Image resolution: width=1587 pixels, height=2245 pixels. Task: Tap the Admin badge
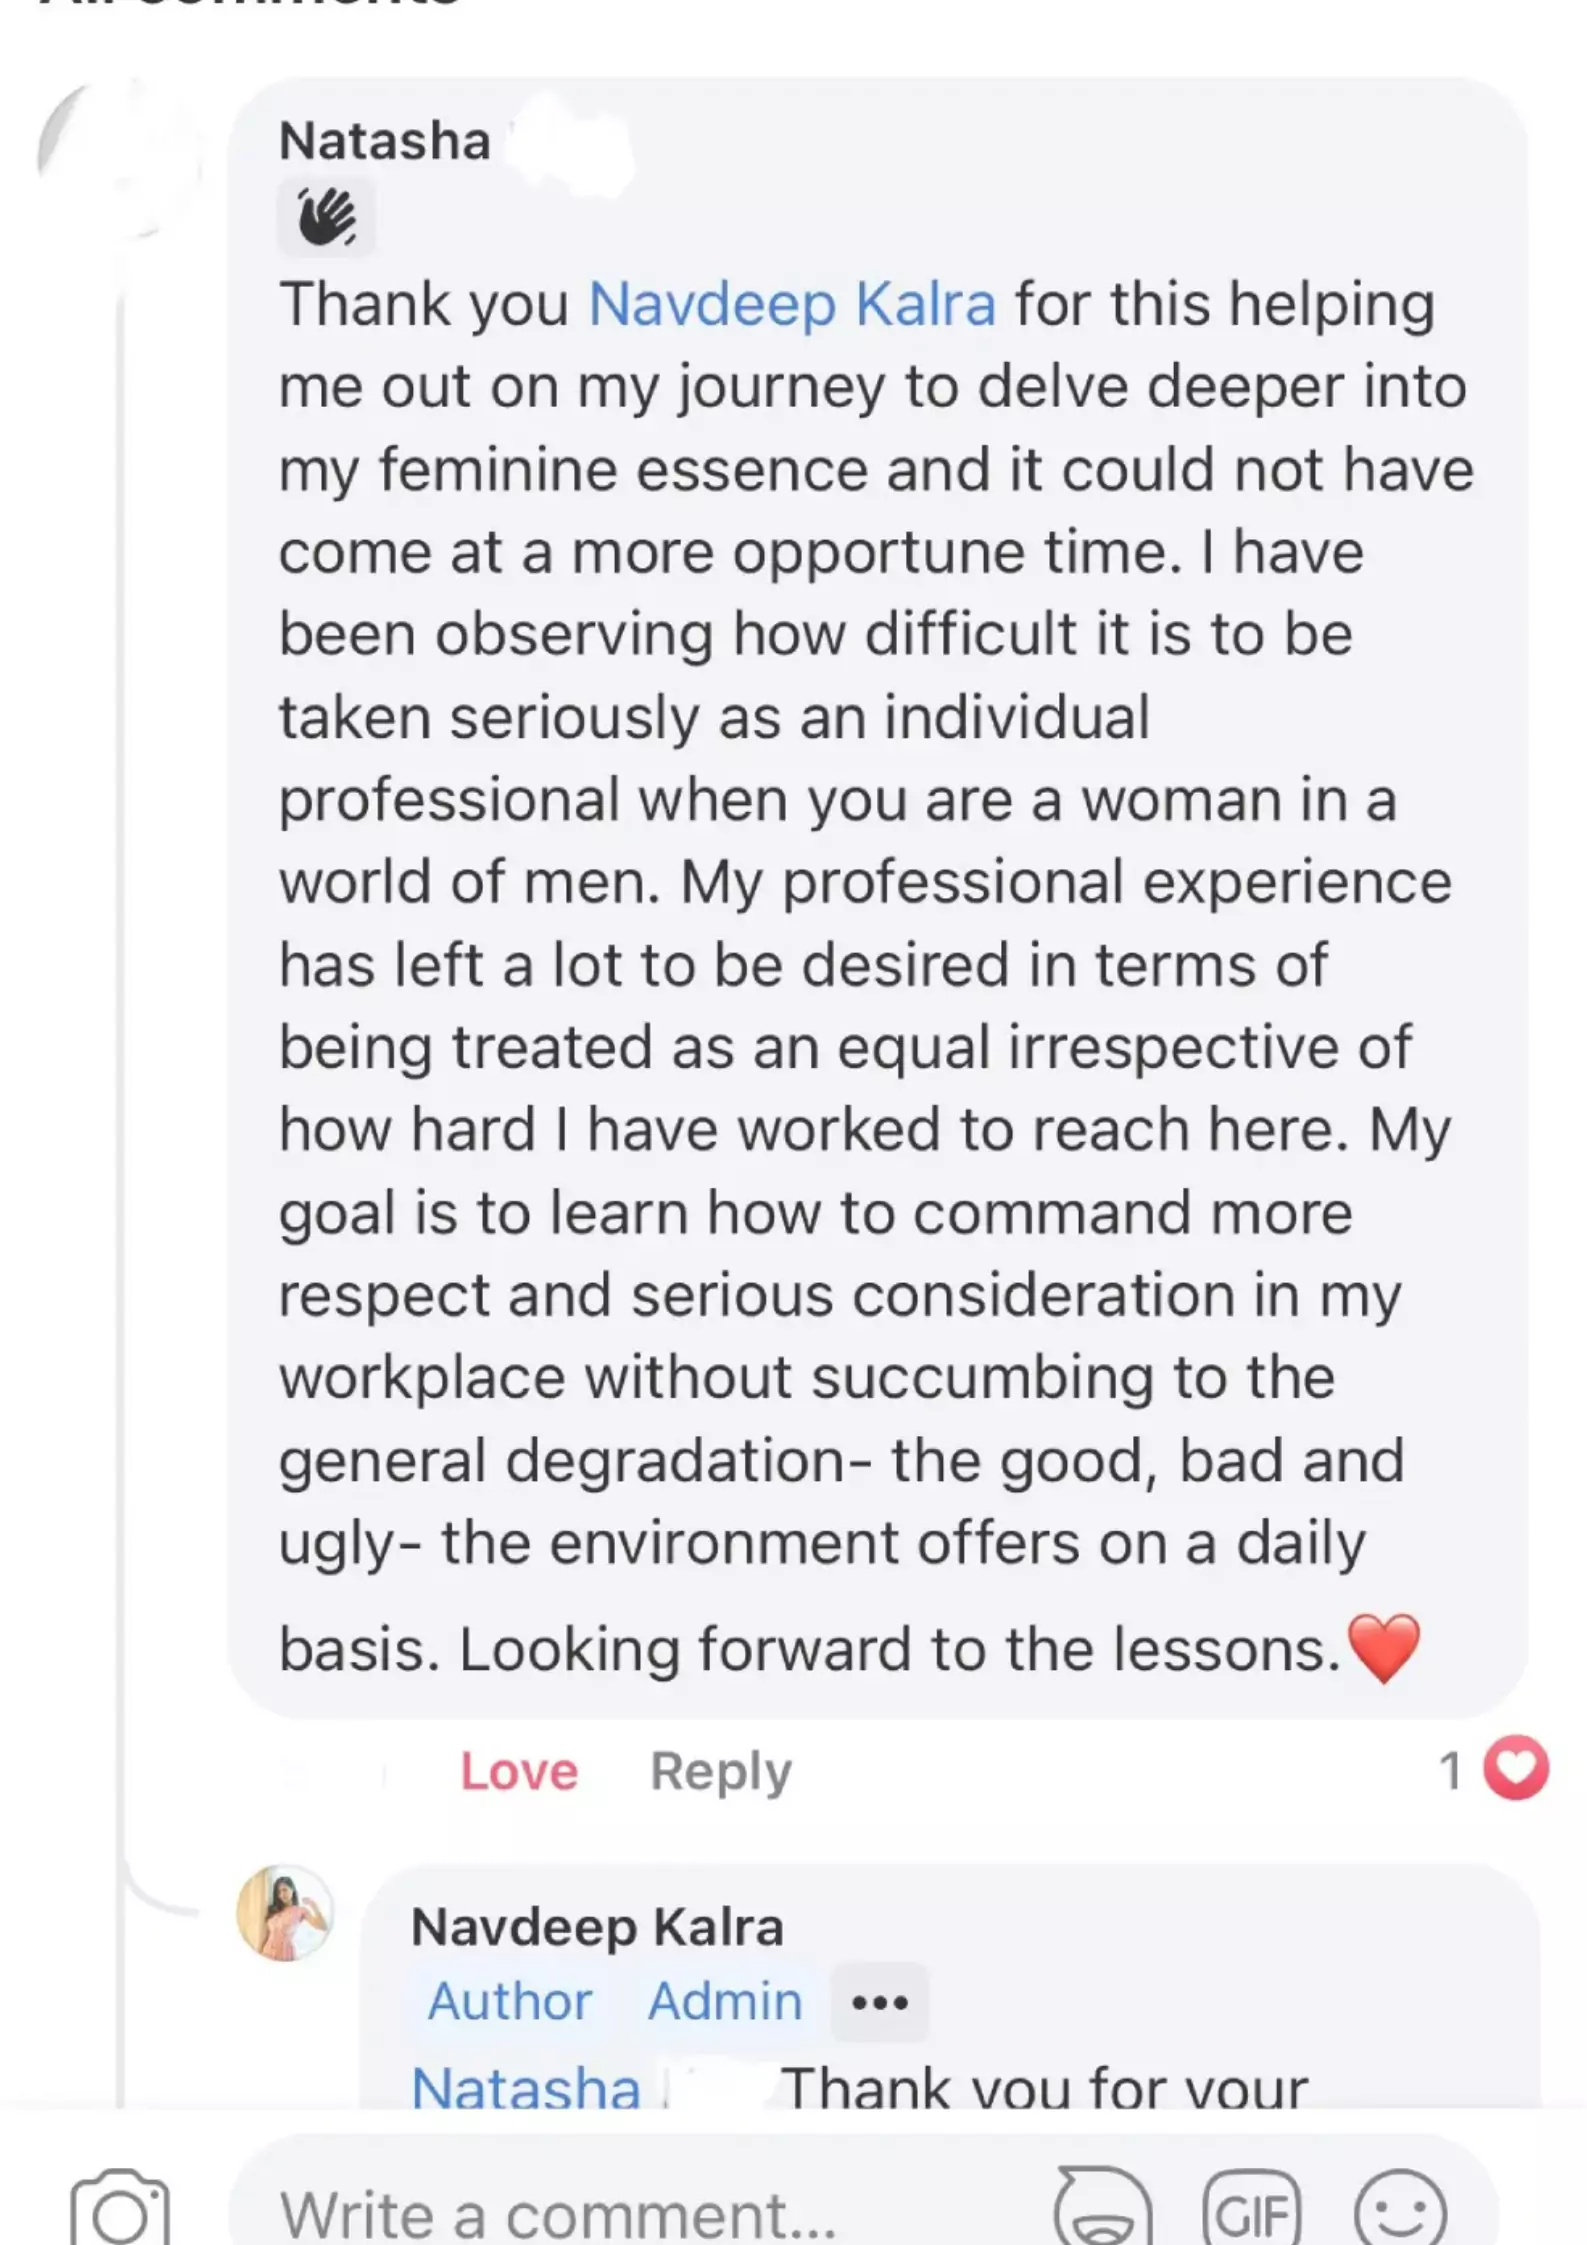coord(725,2001)
